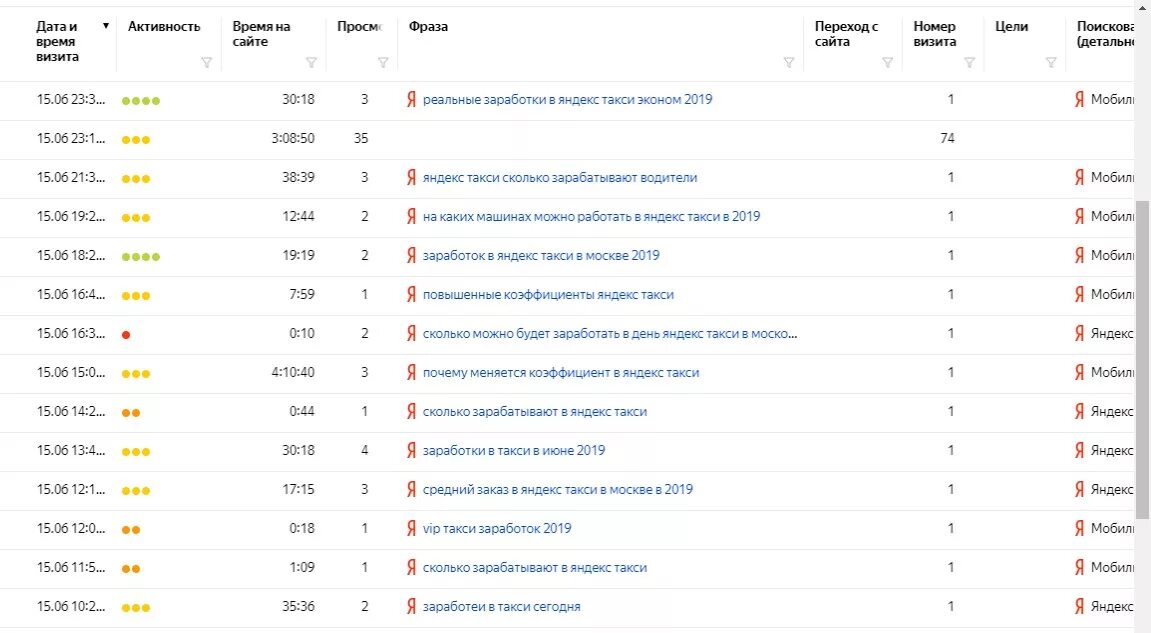
Task: Click the vertical scrollbar thumb
Action: [1142, 358]
